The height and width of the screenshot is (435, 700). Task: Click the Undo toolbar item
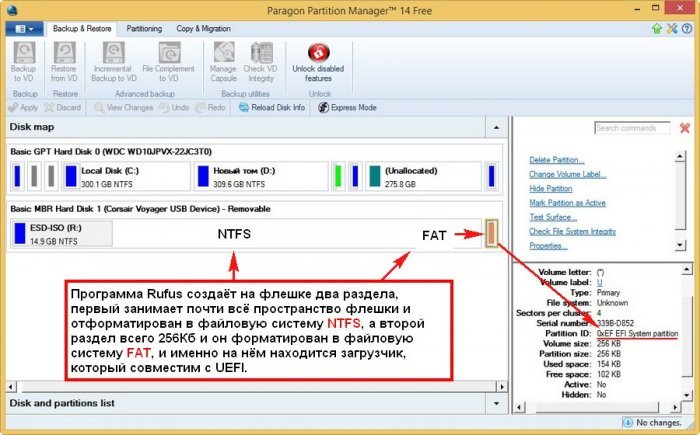[175, 108]
